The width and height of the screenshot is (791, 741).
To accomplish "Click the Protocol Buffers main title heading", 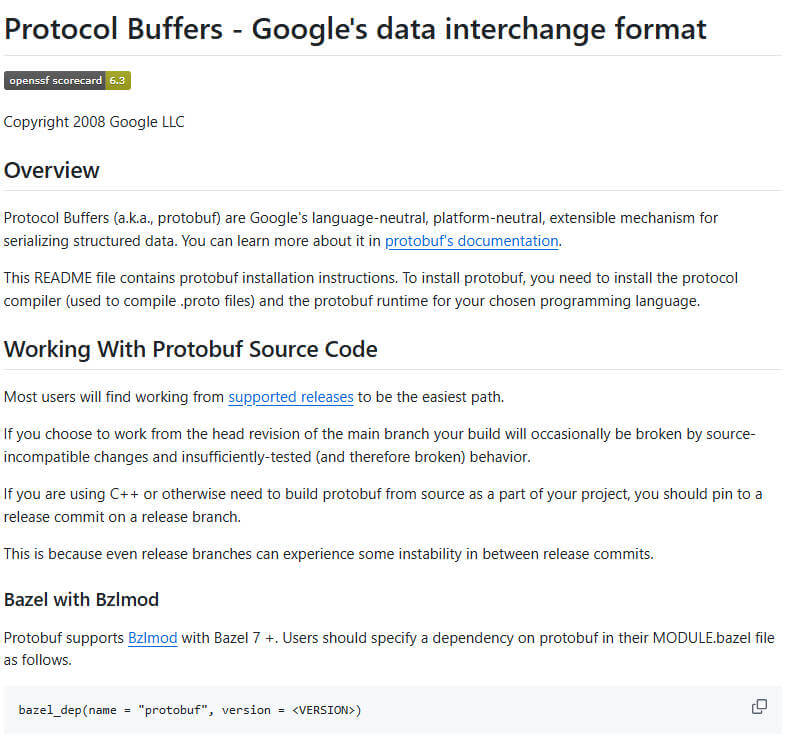I will click(355, 29).
